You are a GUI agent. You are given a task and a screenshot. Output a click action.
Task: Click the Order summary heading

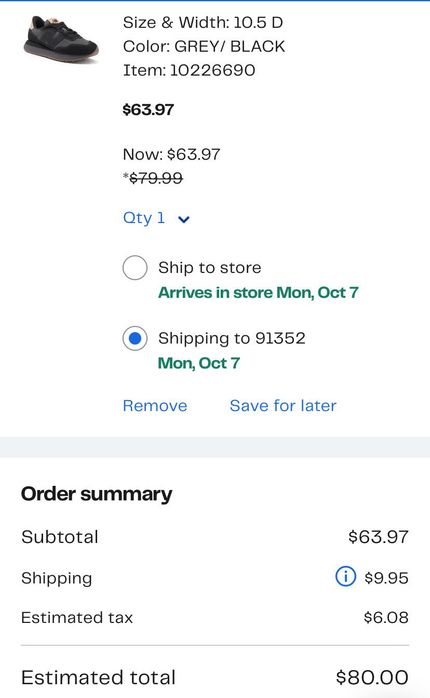[x=97, y=494]
